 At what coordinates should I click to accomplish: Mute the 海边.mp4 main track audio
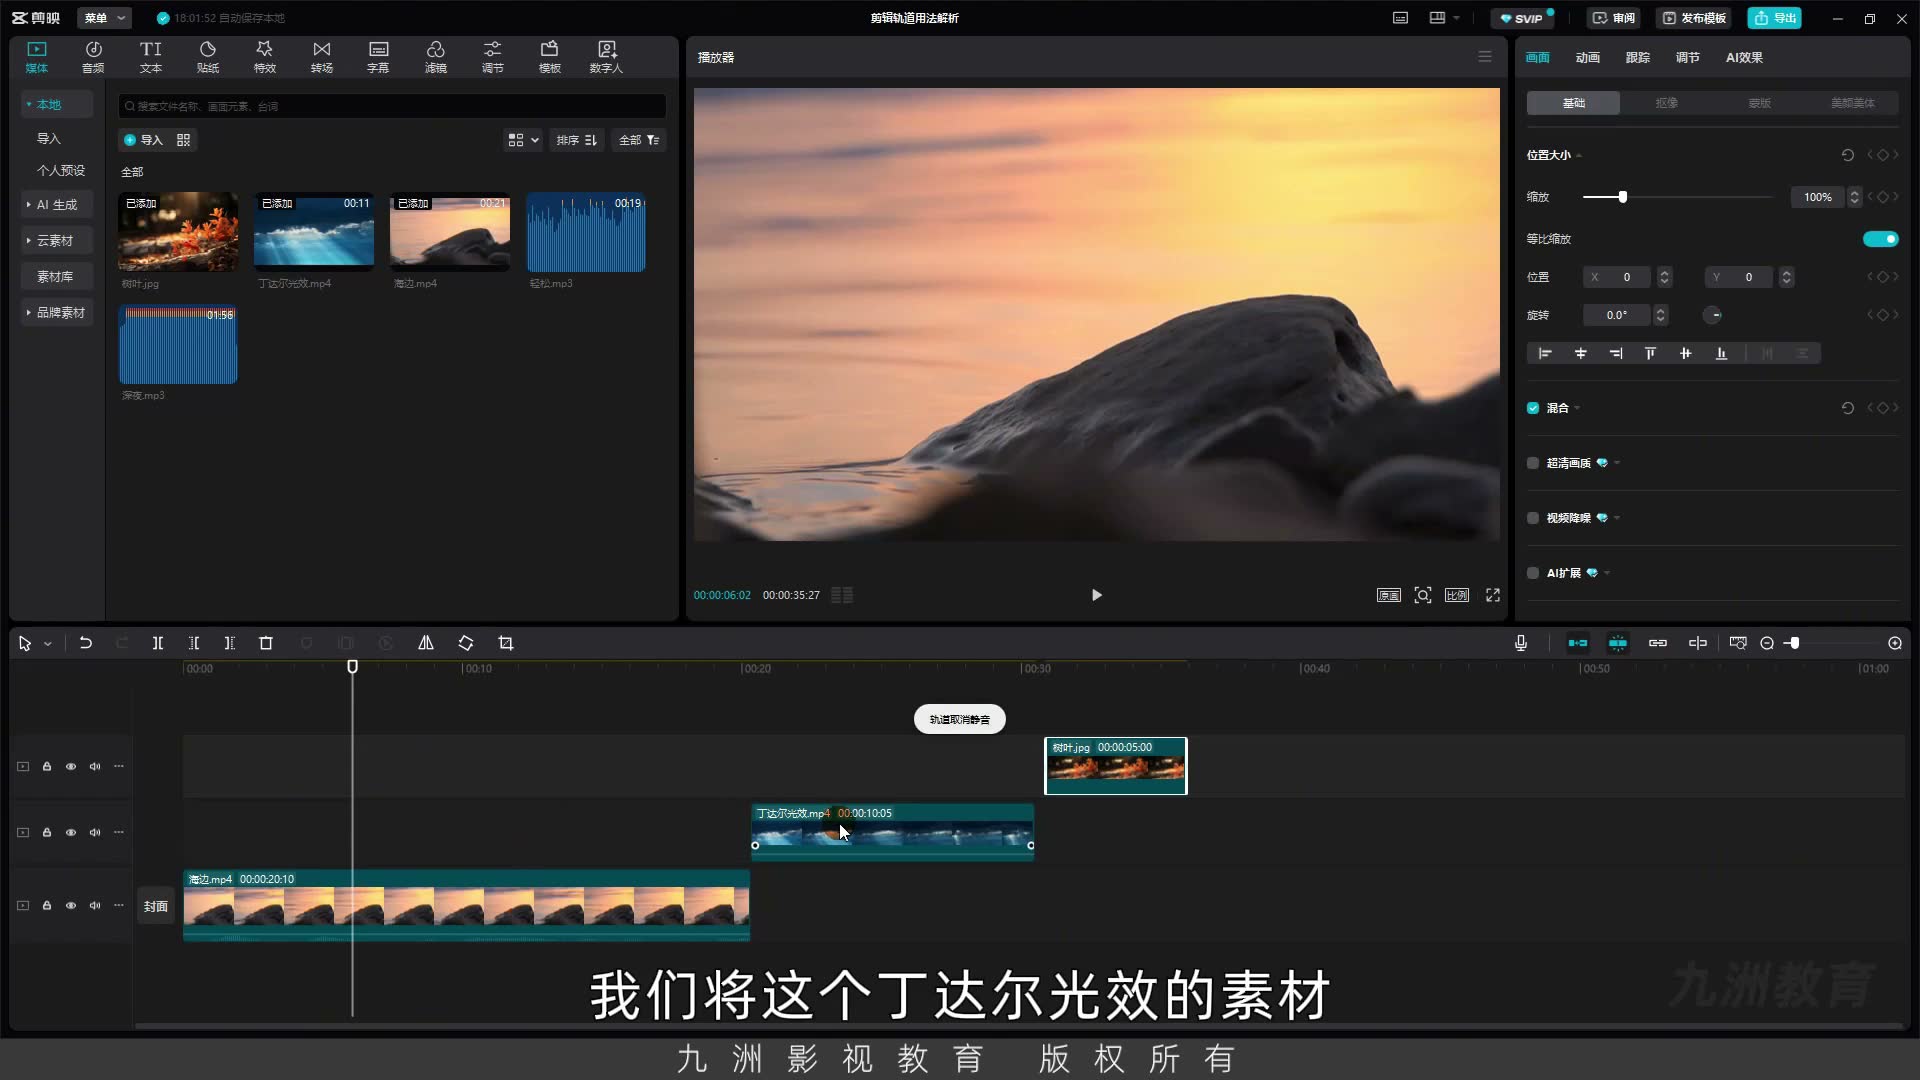[x=95, y=906]
